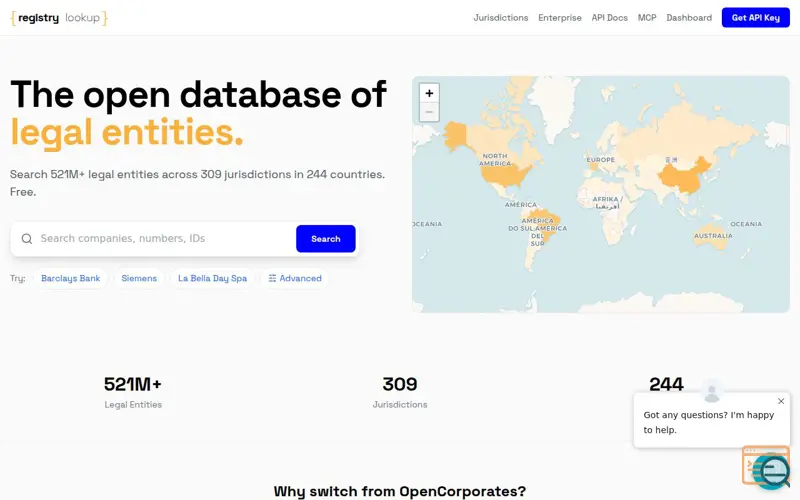Click the magnifier icon in search box
800x500 pixels.
[27, 239]
